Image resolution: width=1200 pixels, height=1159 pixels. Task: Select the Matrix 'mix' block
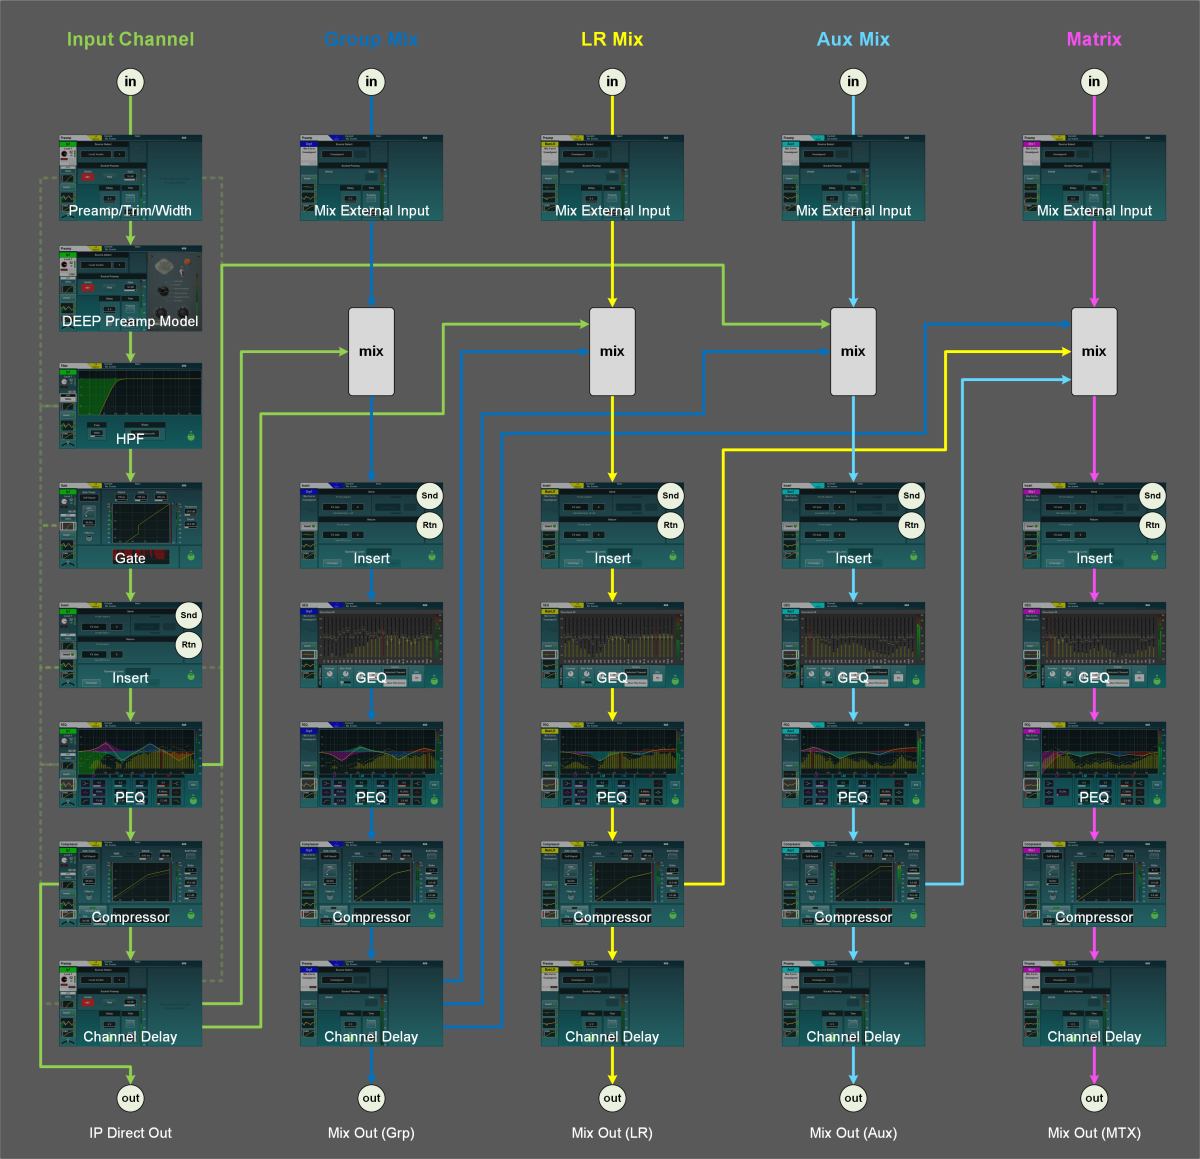1094,351
